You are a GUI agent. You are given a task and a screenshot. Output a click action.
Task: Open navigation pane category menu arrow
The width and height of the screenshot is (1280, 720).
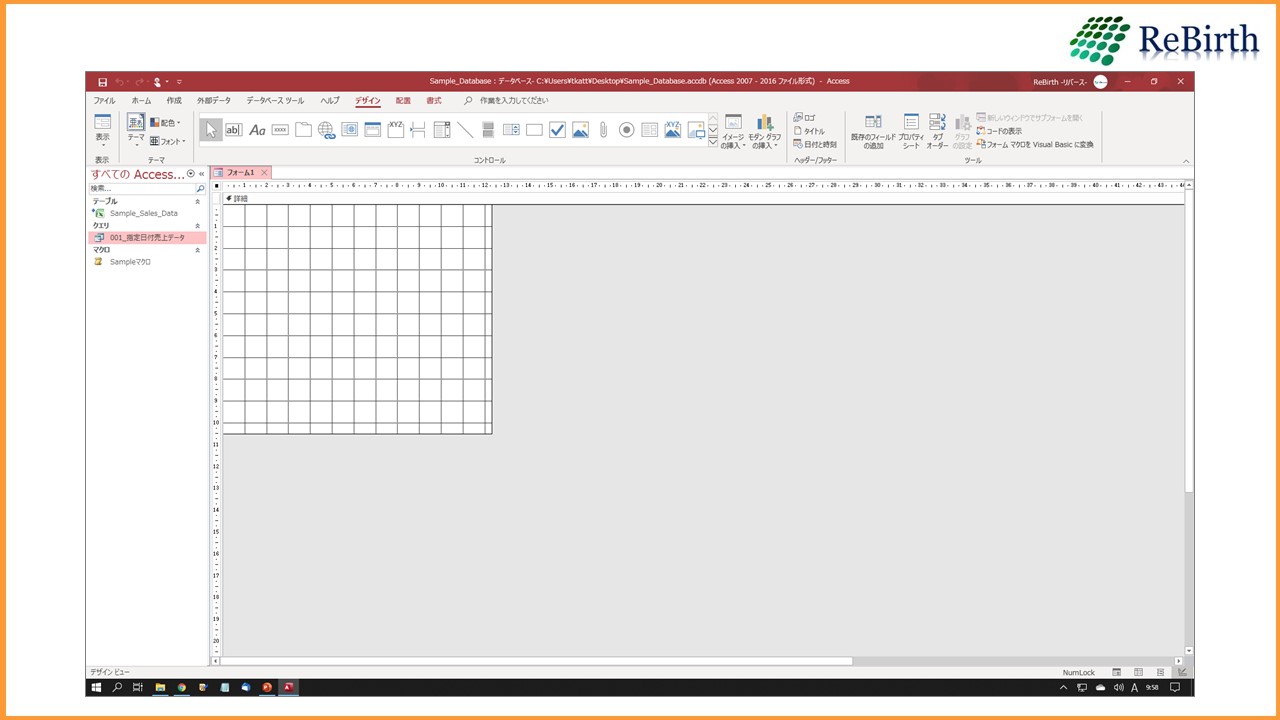pyautogui.click(x=191, y=174)
